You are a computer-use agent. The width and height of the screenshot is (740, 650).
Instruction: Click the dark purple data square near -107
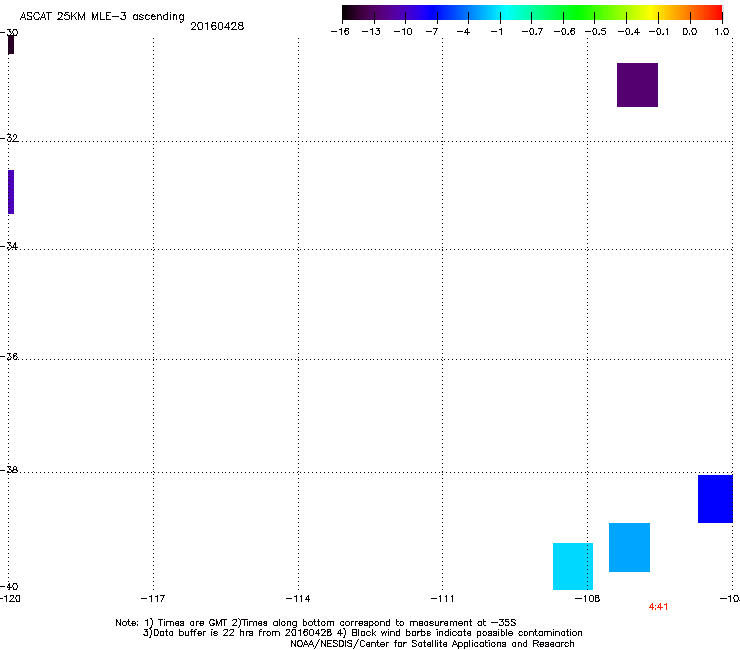[x=637, y=85]
